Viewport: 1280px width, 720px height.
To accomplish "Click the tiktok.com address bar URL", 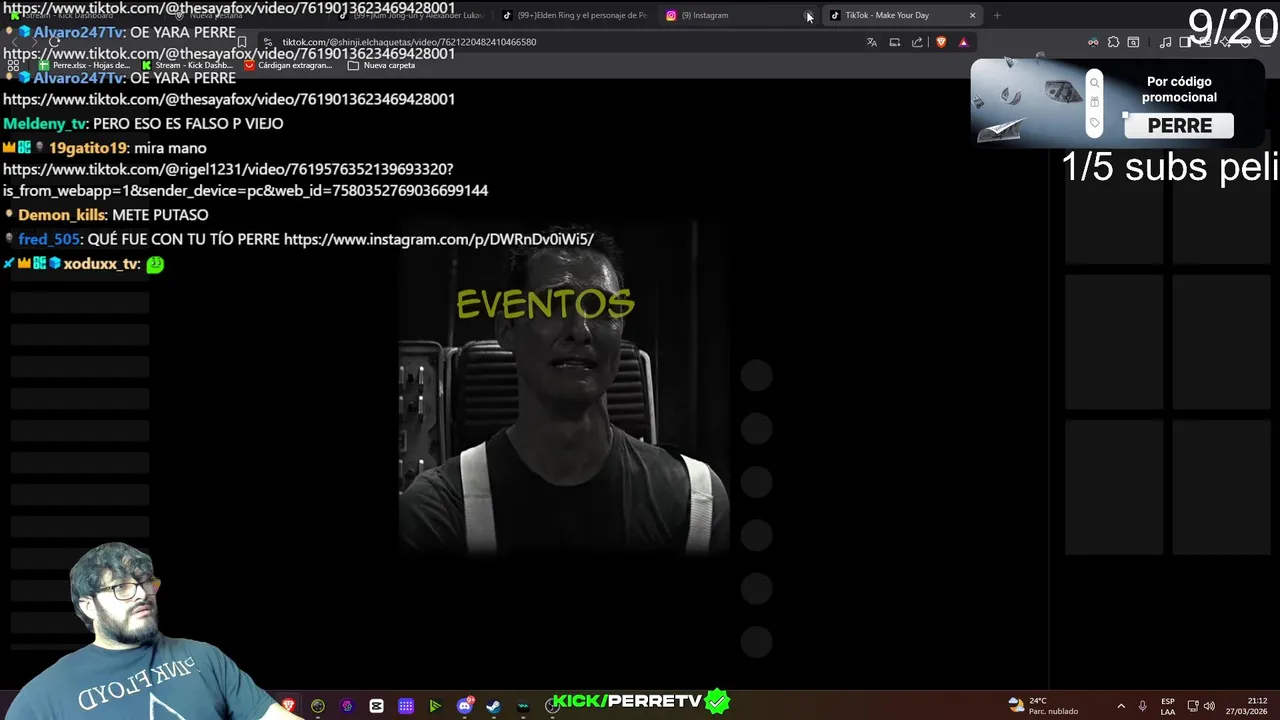I will coord(409,42).
